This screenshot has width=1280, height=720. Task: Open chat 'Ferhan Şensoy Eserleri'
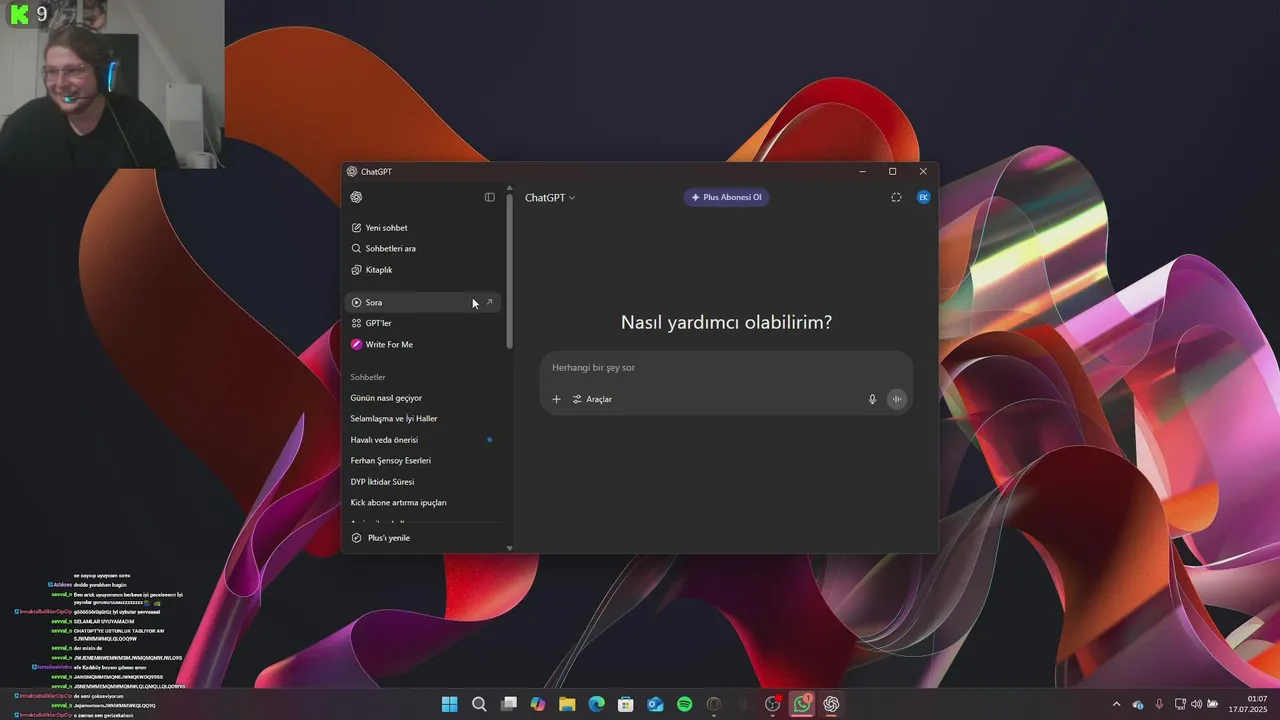[x=423, y=461]
